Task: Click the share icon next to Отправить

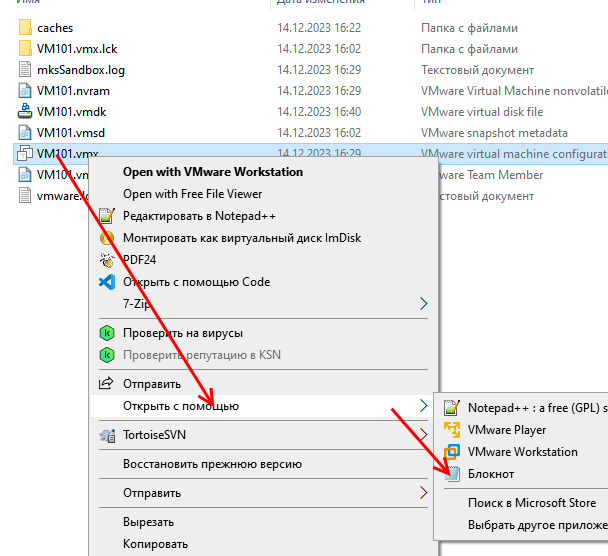Action: tap(106, 383)
